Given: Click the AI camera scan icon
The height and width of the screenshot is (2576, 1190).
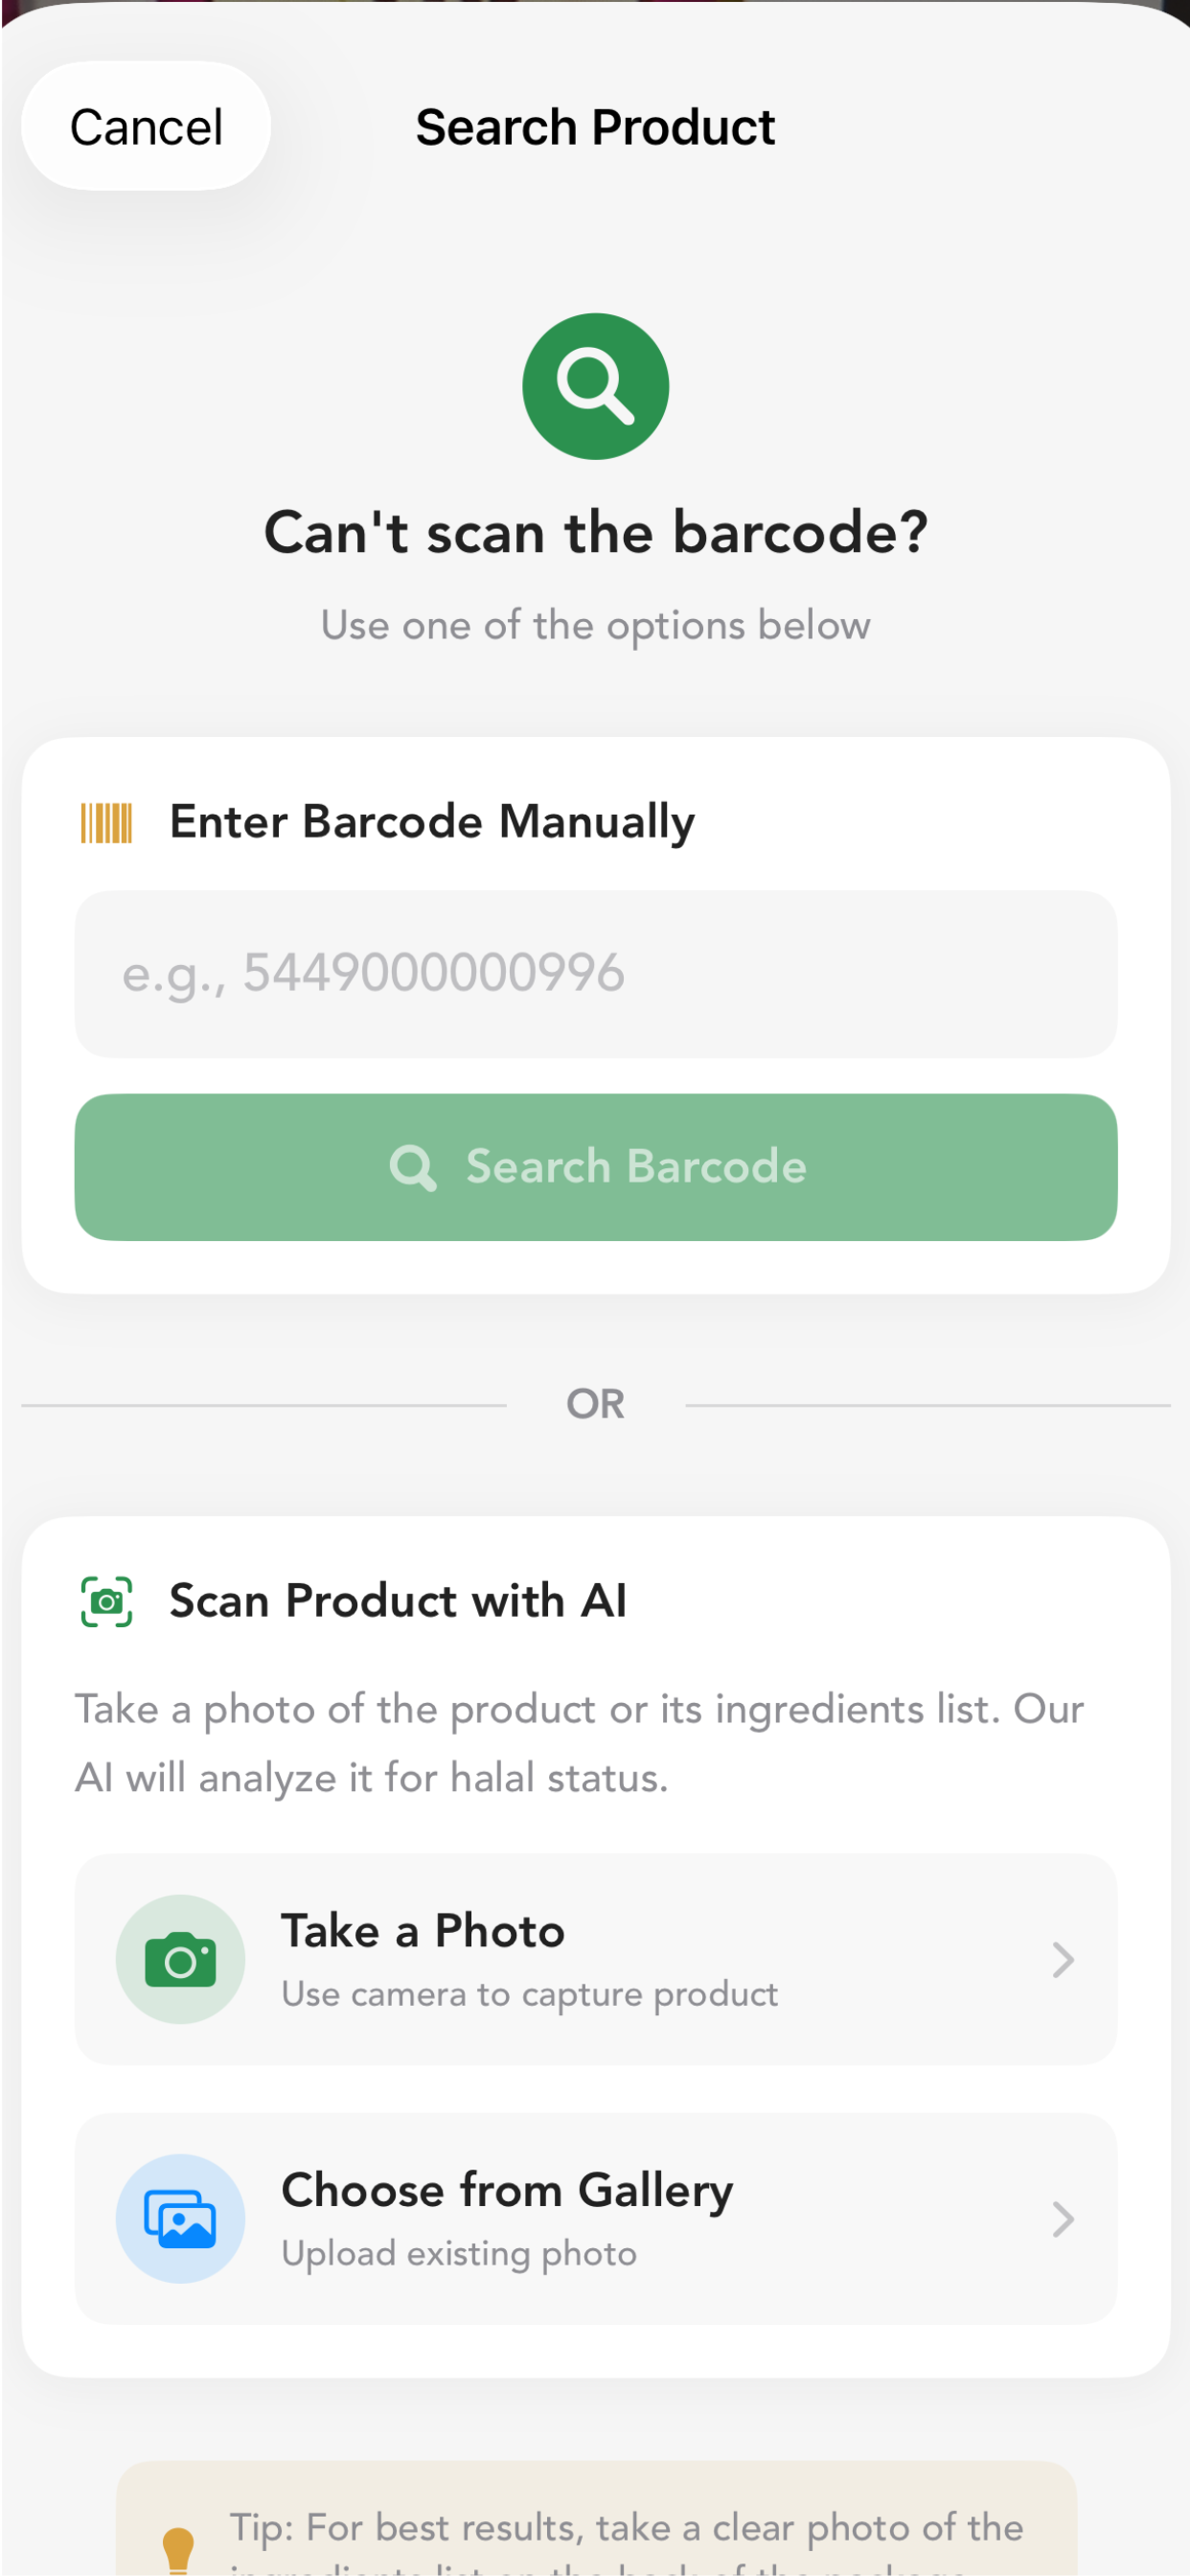Looking at the screenshot, I should 106,1601.
